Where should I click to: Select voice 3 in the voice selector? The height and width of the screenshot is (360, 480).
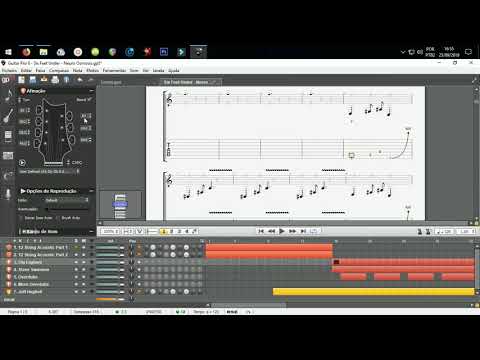click(x=179, y=231)
